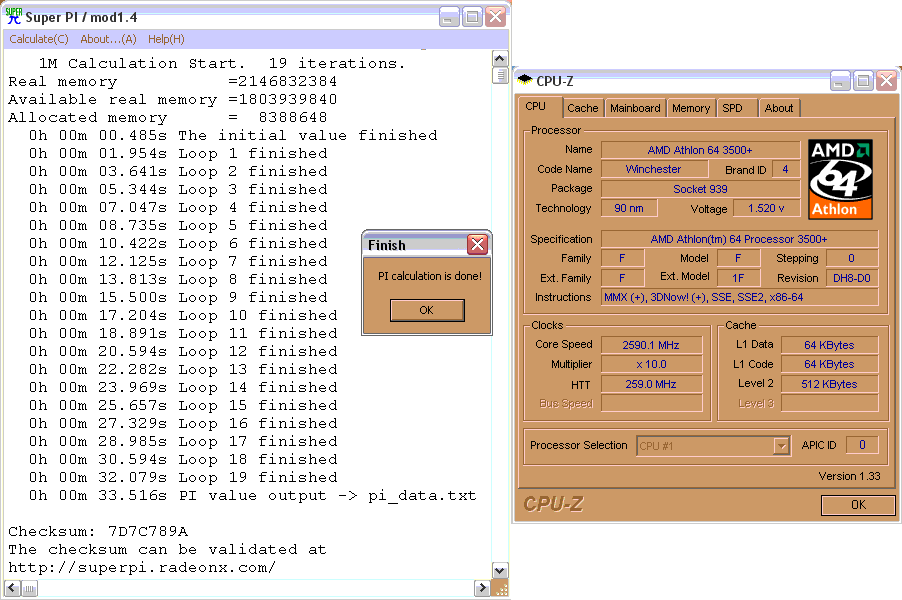This screenshot has width=902, height=600.
Task: Expand the Processor Selection dropdown arrow
Action: pos(781,446)
